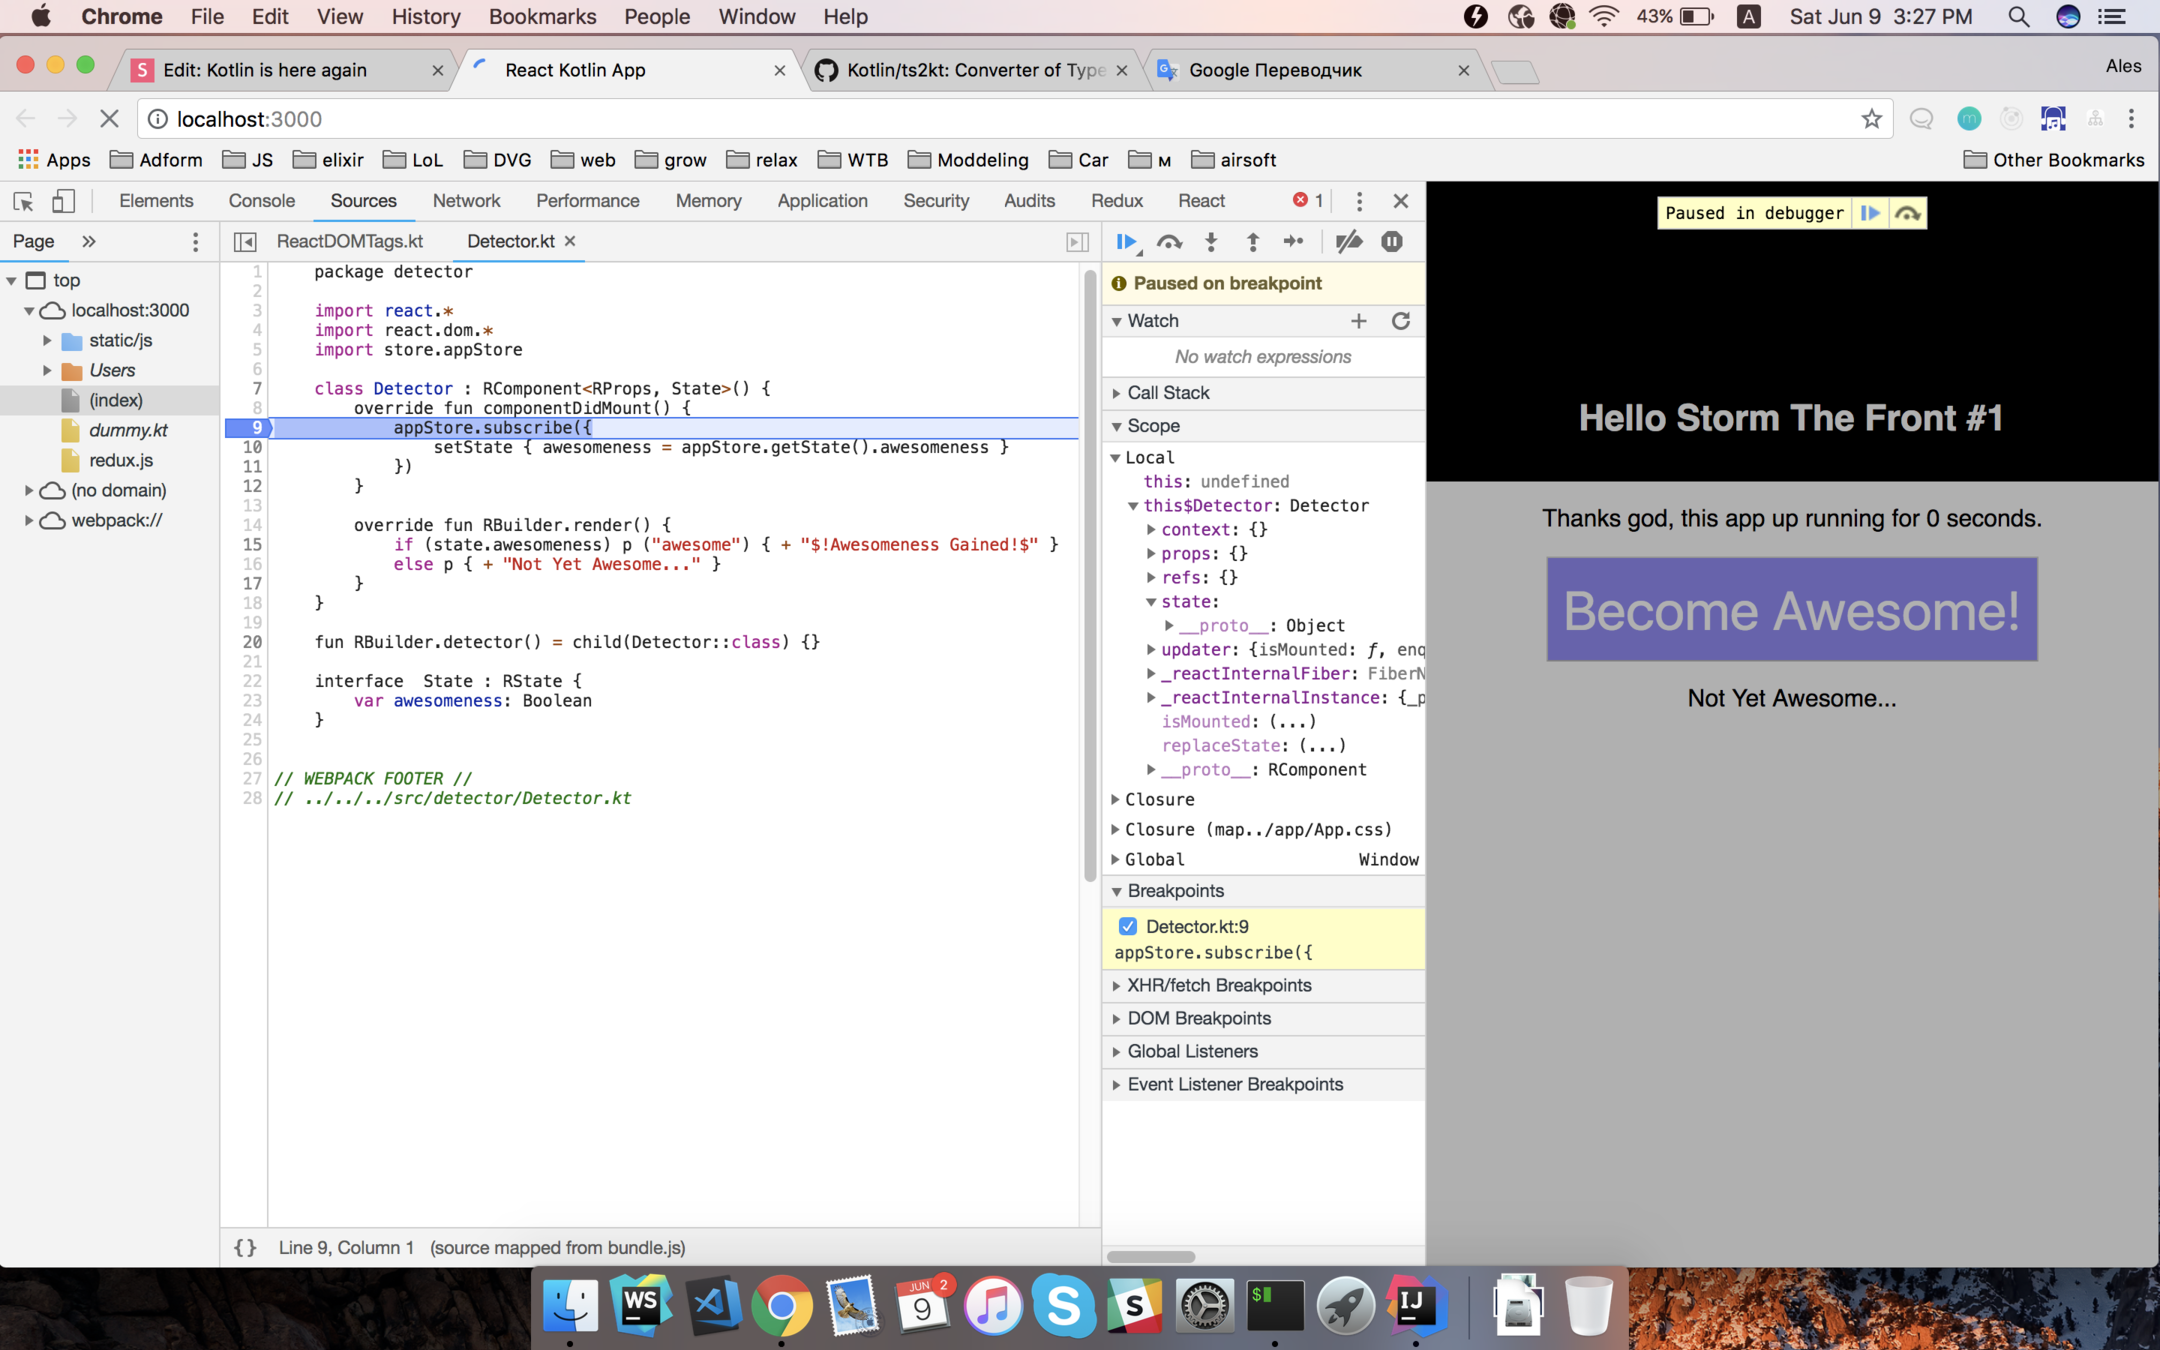Toggle device toolbar icon
The image size is (2160, 1350).
[x=63, y=201]
